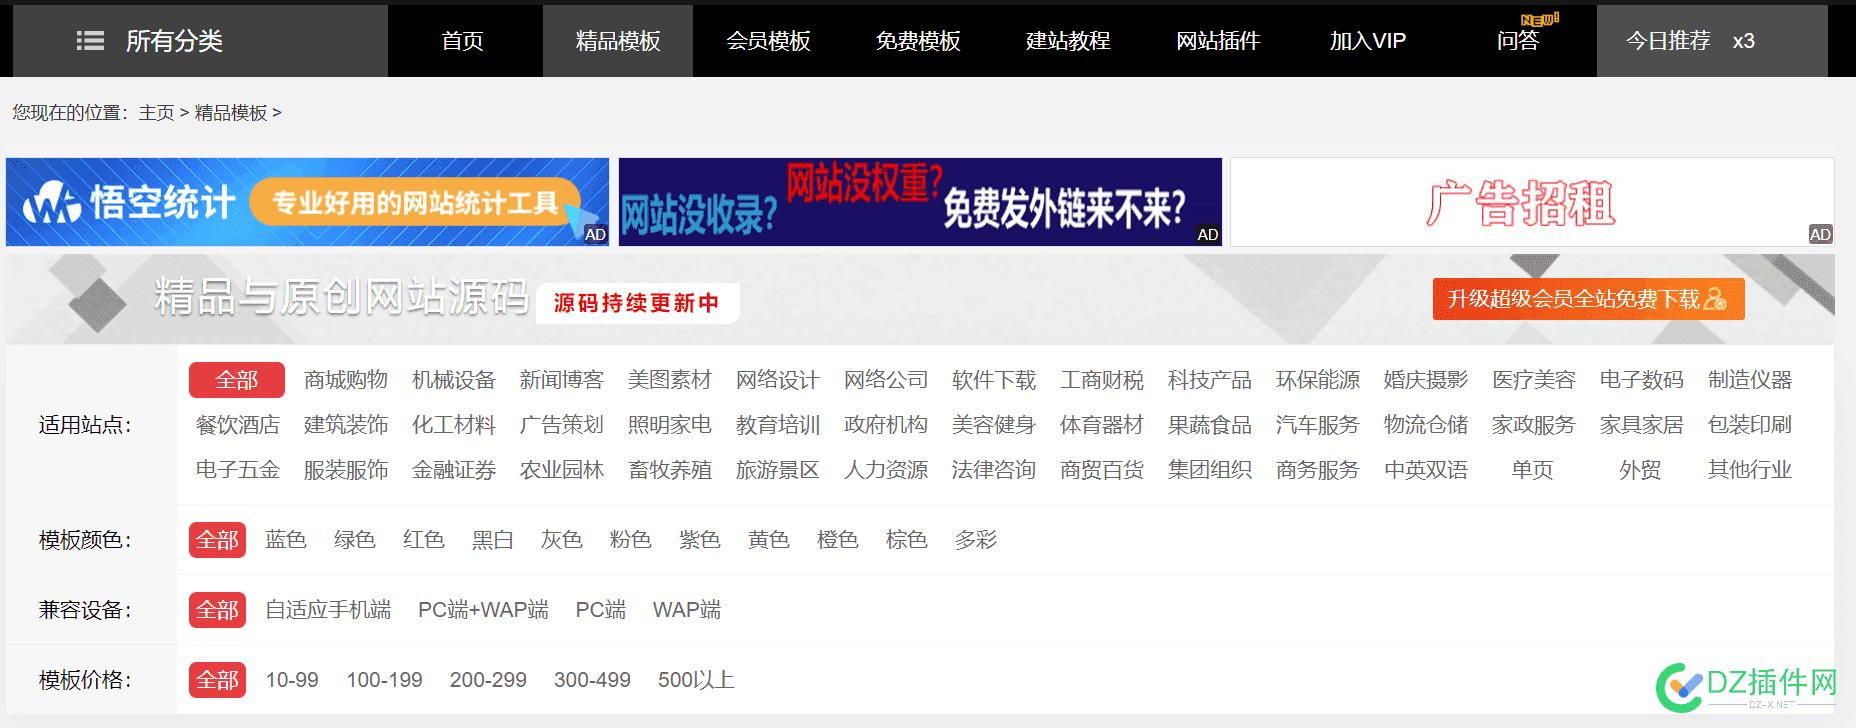Click the 主页 breadcrumb link
1856x728 pixels.
pyautogui.click(x=156, y=113)
